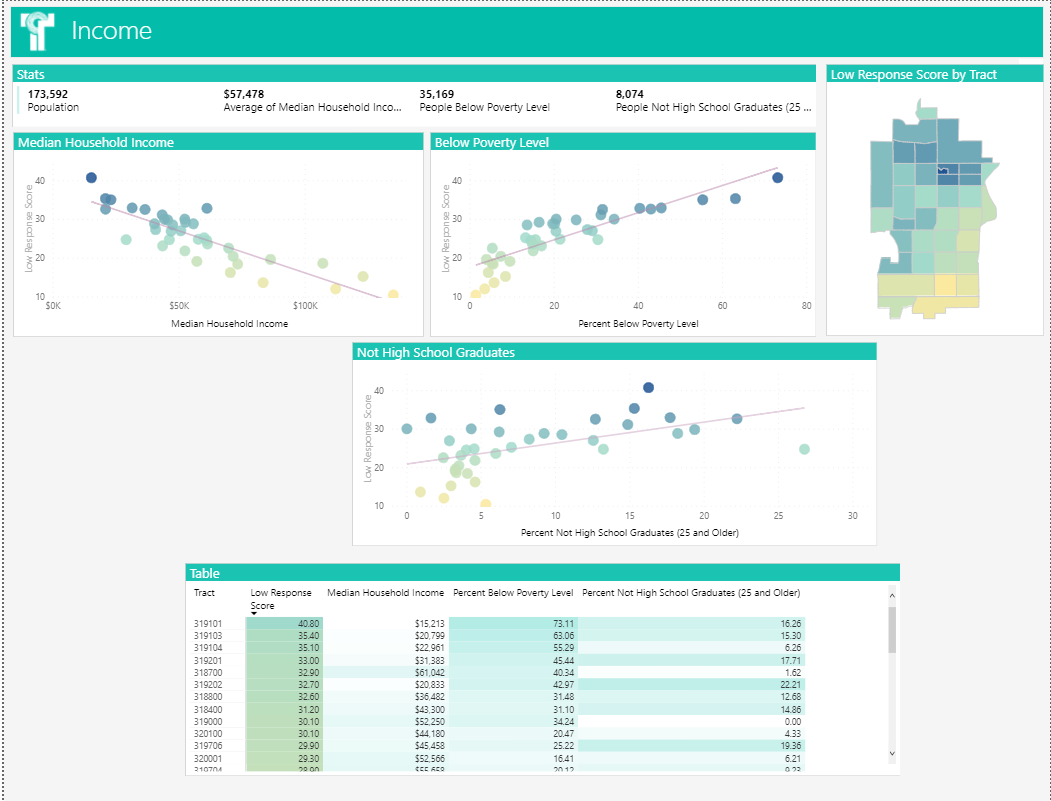Select the bright yellow tract on the map

click(x=944, y=285)
